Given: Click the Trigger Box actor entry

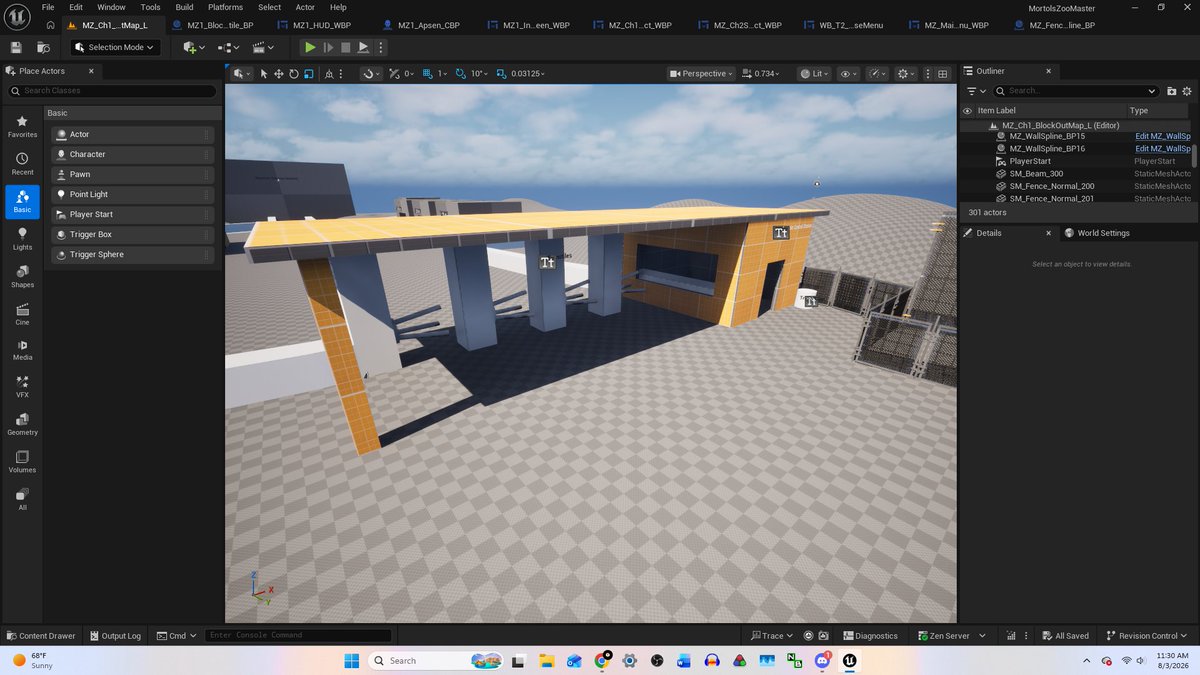Looking at the screenshot, I should pos(133,234).
